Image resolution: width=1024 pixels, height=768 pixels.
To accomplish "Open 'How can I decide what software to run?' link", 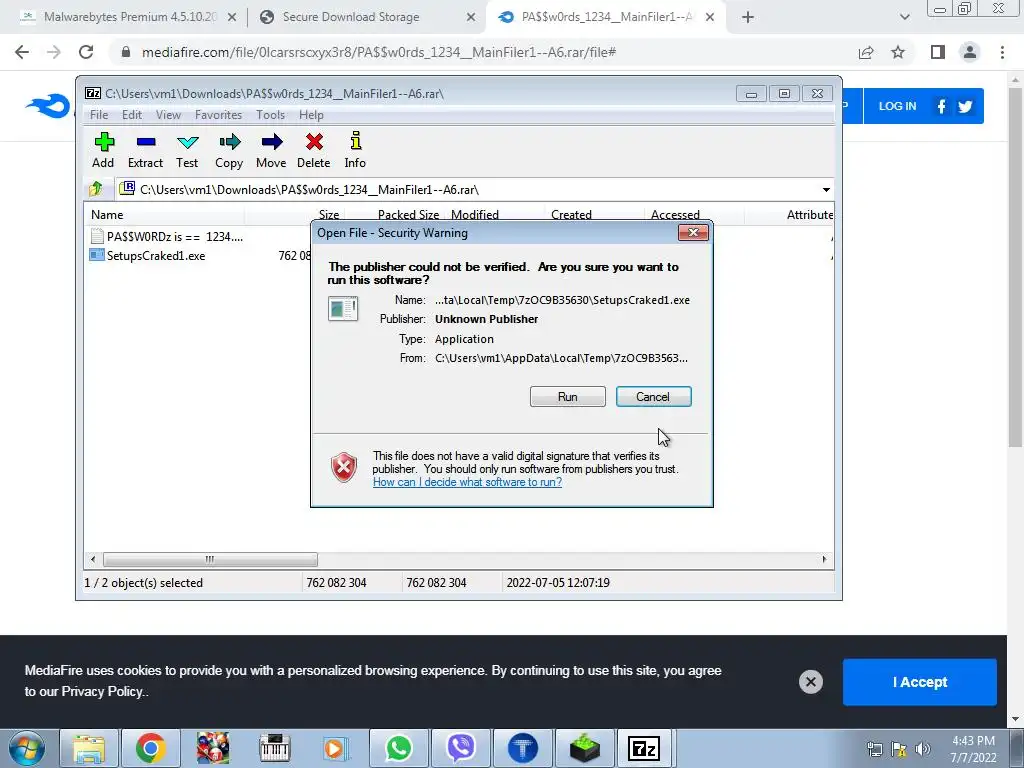I will click(467, 482).
